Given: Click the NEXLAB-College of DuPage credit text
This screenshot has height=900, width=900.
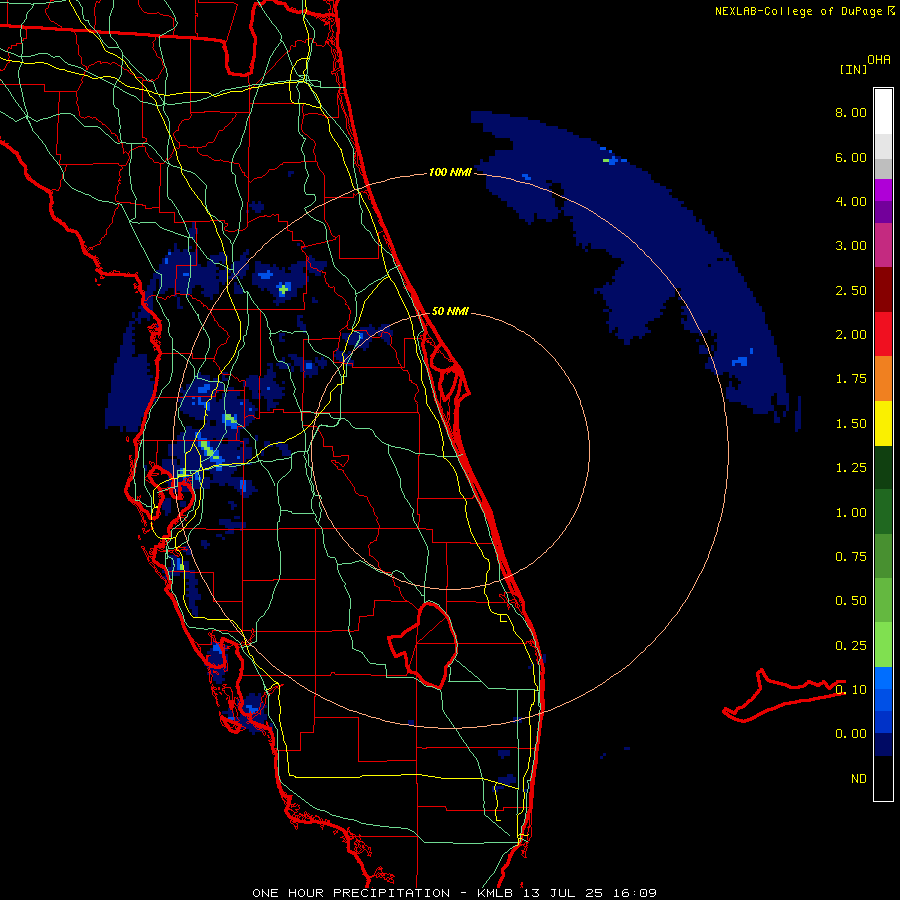Looking at the screenshot, I should [804, 11].
